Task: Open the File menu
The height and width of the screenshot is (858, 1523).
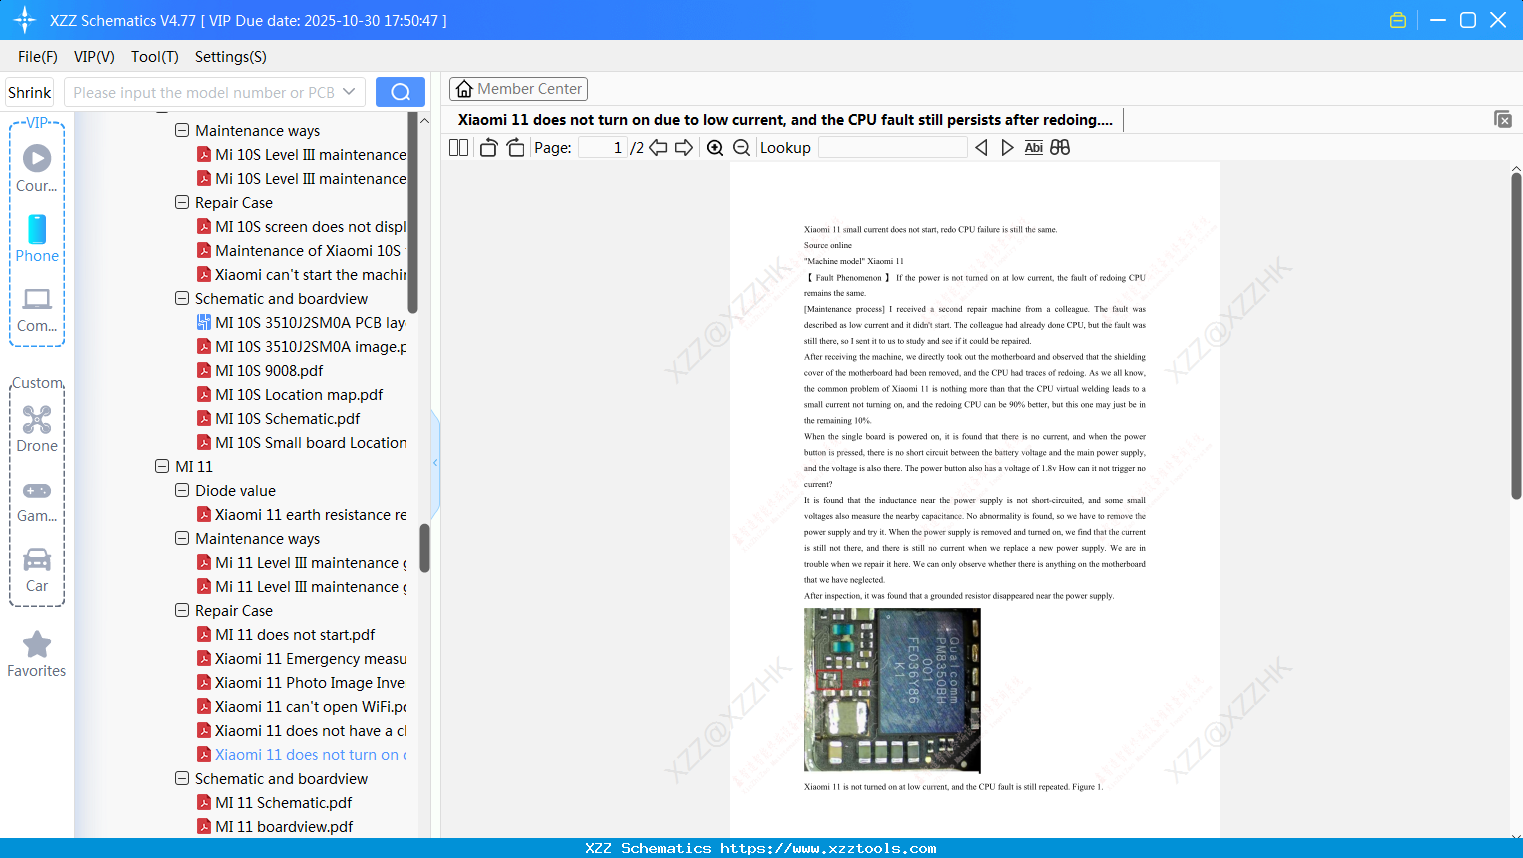Action: 38,57
